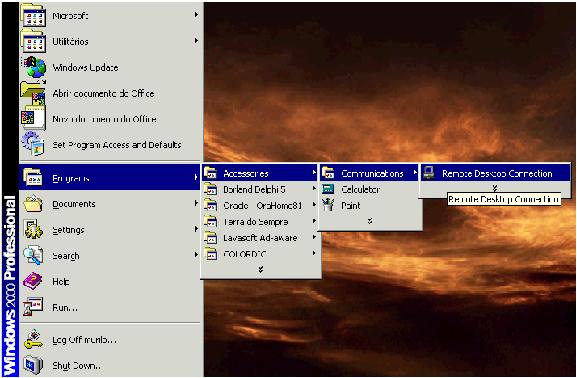This screenshot has width=577, height=378.
Task: Expand the Oracle OraHome81 submenu arrow
Action: 314,205
